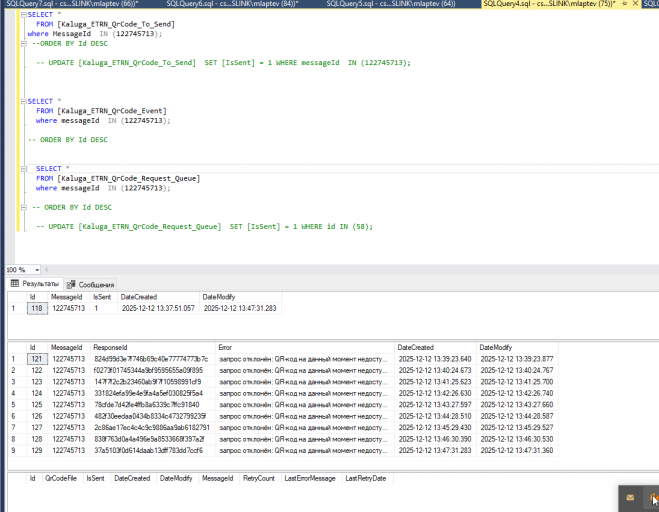The width and height of the screenshot is (659, 512).
Task: Click the Результаты tab grid icon
Action: [15, 283]
